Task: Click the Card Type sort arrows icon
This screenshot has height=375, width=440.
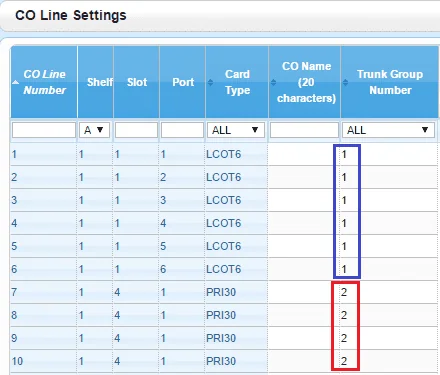Action: [210, 82]
